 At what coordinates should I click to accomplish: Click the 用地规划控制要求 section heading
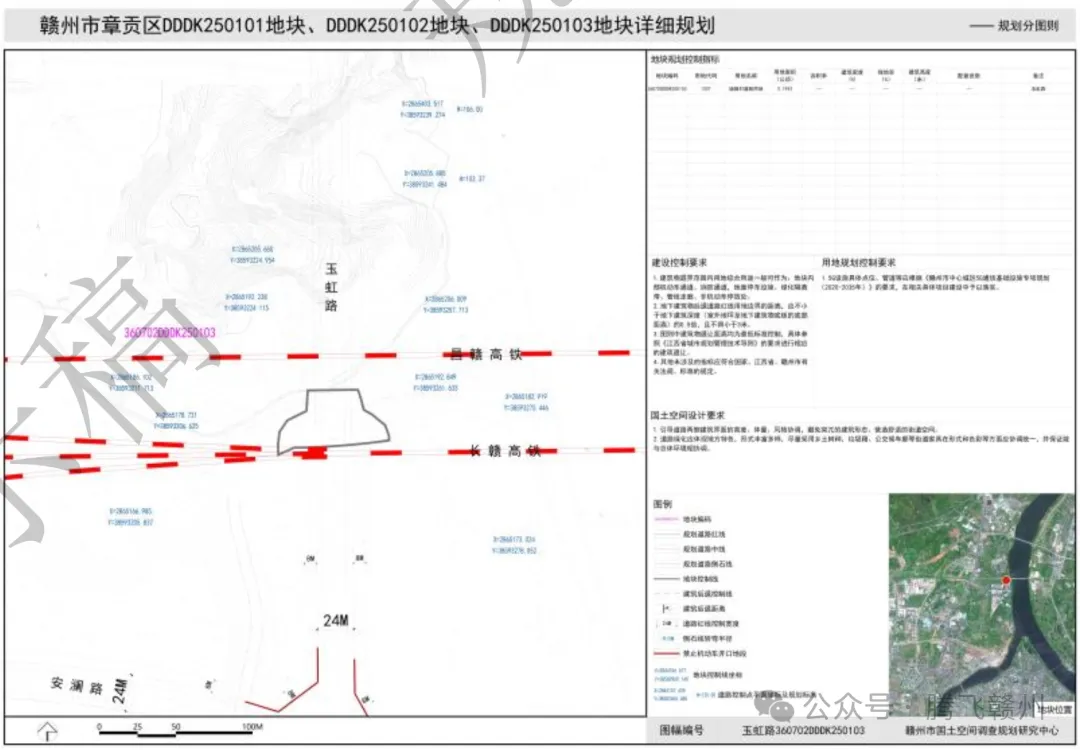coord(858,263)
